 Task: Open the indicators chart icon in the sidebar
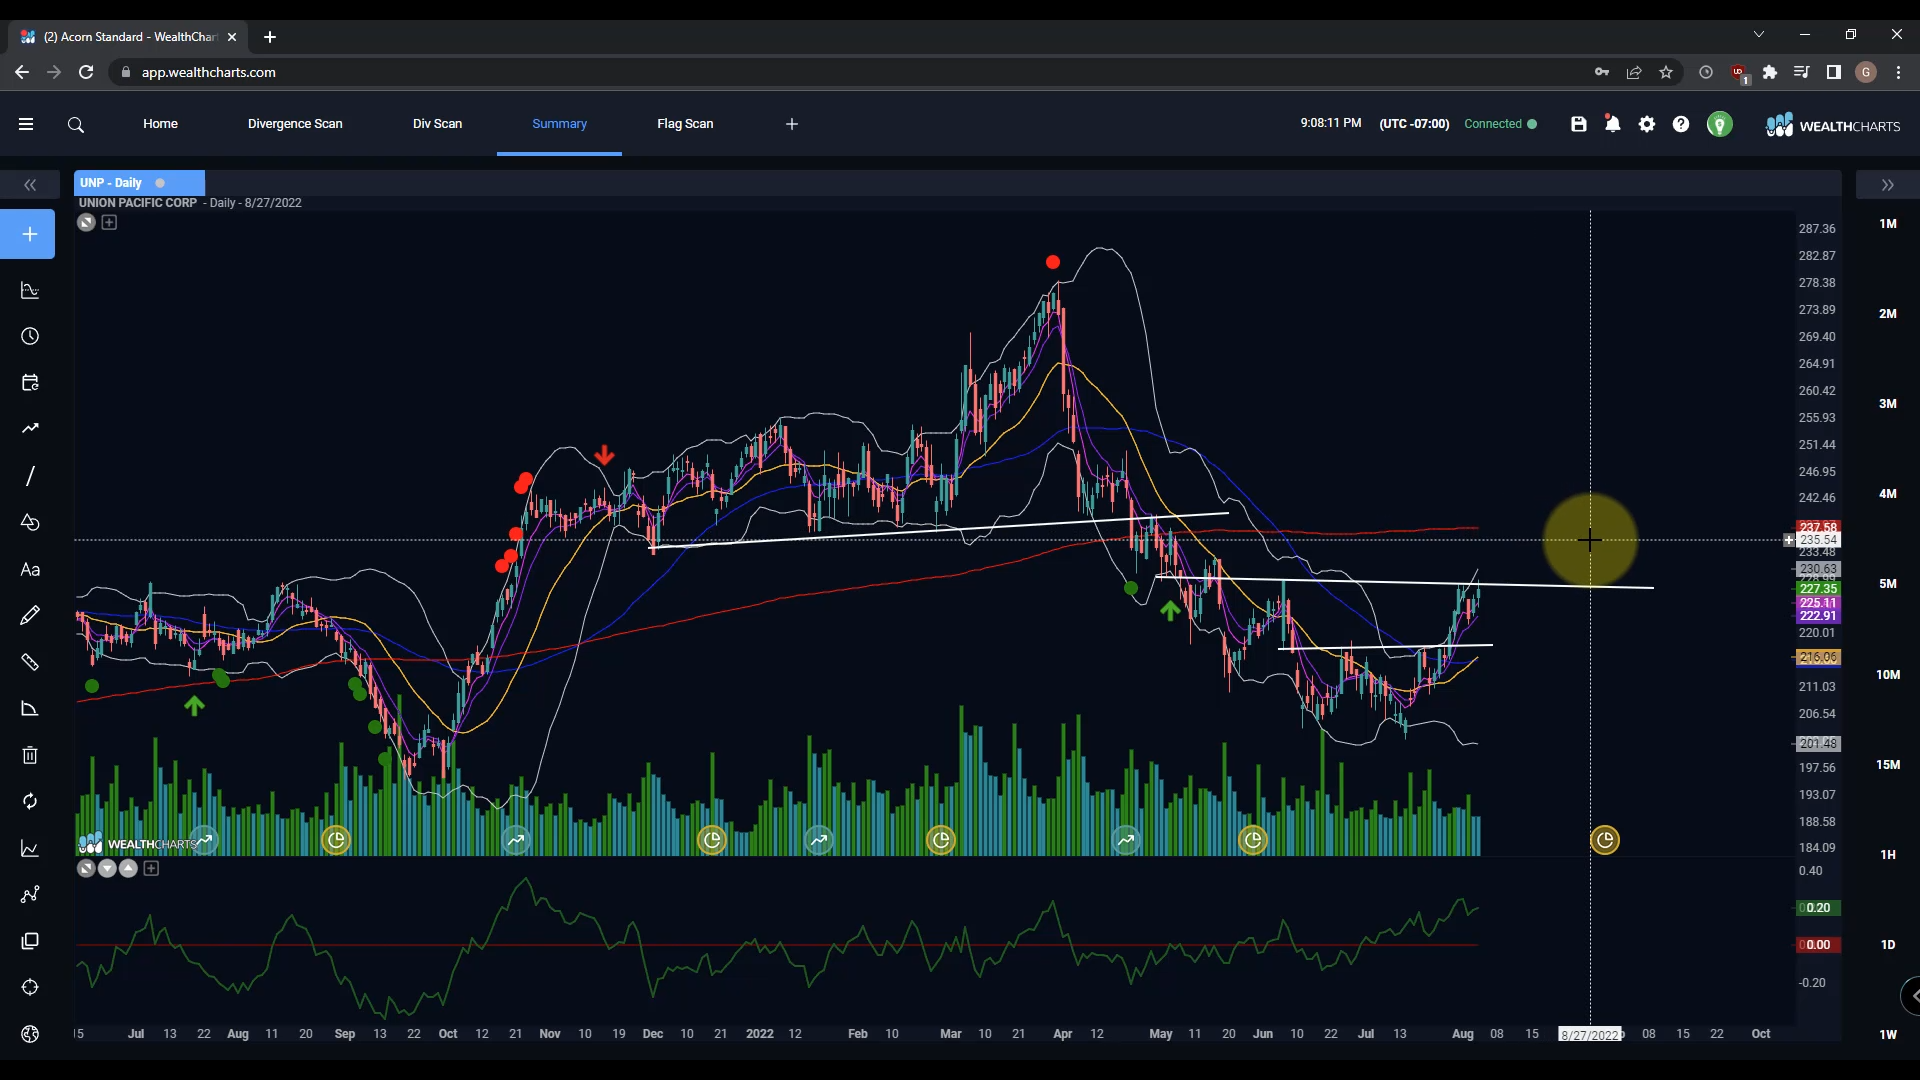coord(30,291)
